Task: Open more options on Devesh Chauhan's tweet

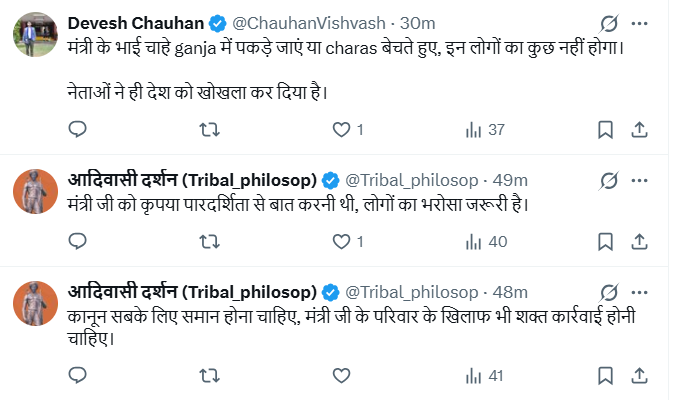Action: point(641,23)
